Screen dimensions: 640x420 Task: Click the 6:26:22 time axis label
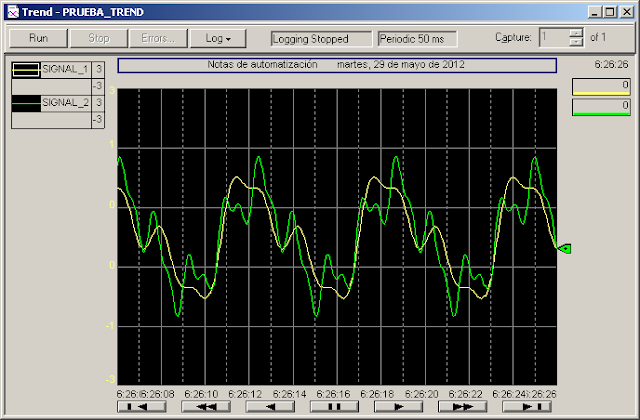pos(465,394)
